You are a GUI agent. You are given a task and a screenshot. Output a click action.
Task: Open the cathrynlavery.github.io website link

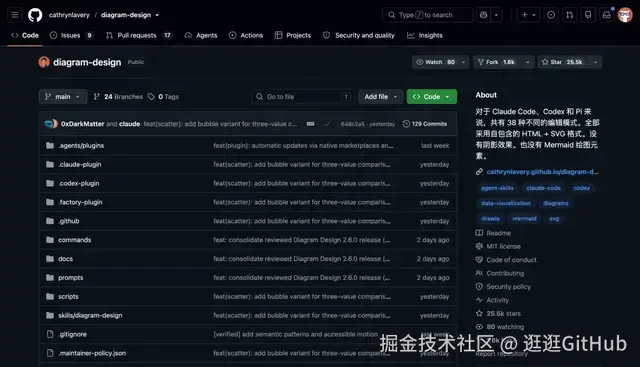(x=542, y=171)
